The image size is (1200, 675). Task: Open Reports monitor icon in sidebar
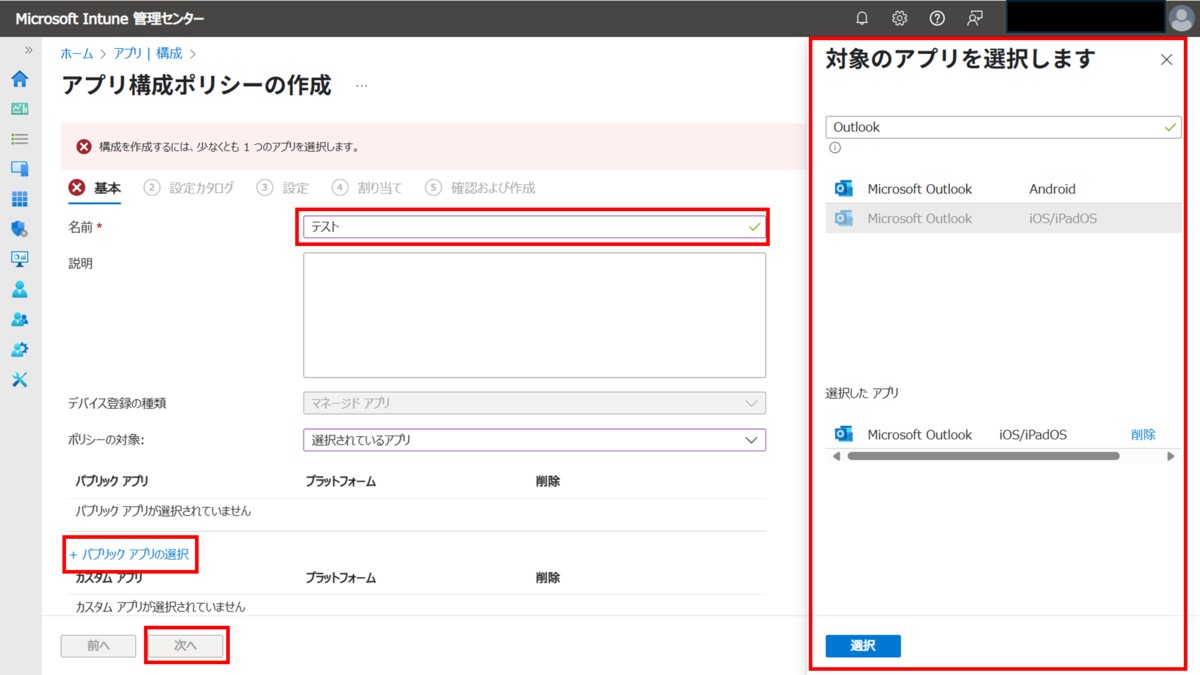19,259
